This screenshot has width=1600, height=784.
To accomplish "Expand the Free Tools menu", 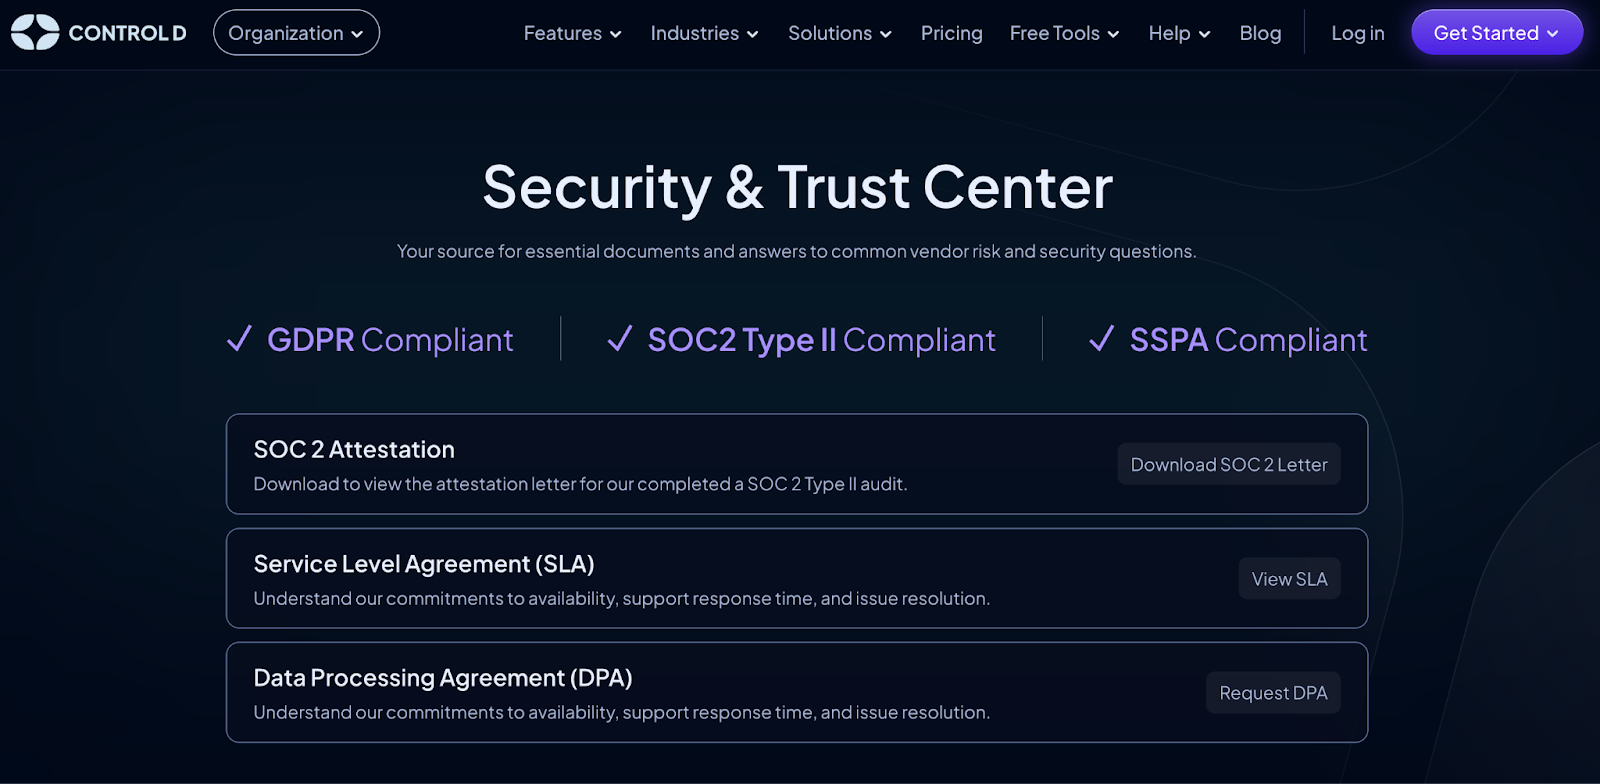I will coord(1064,33).
